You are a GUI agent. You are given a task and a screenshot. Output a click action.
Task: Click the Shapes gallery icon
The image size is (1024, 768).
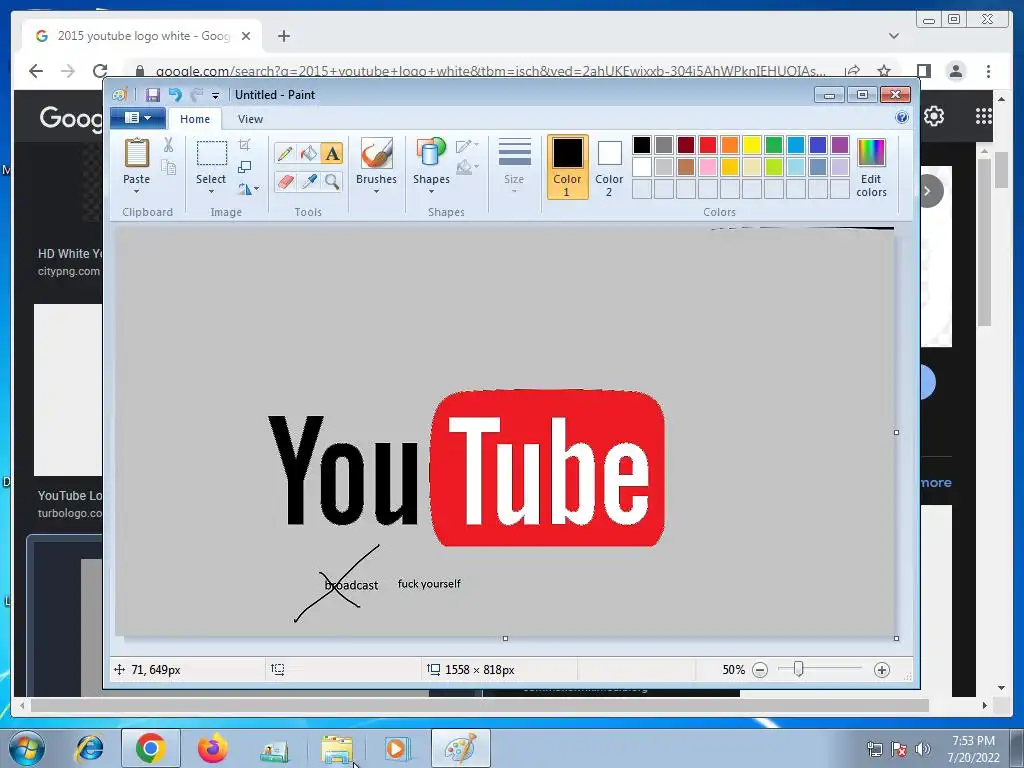(x=431, y=153)
